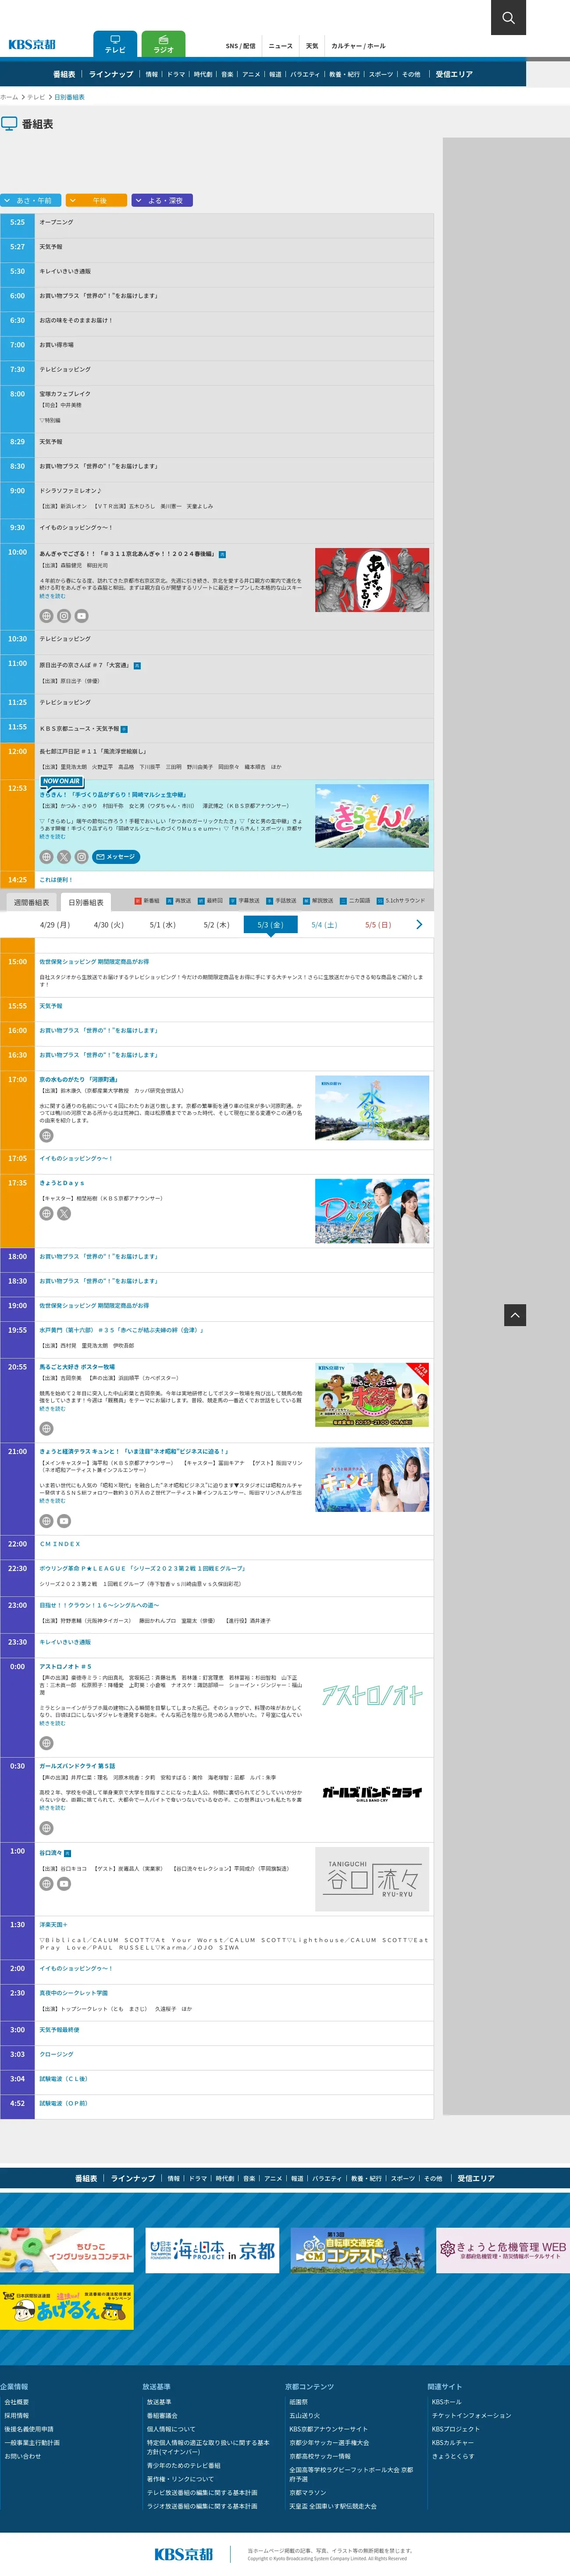Switch to 日別番組表 tab
The width and height of the screenshot is (570, 2576).
point(86,902)
